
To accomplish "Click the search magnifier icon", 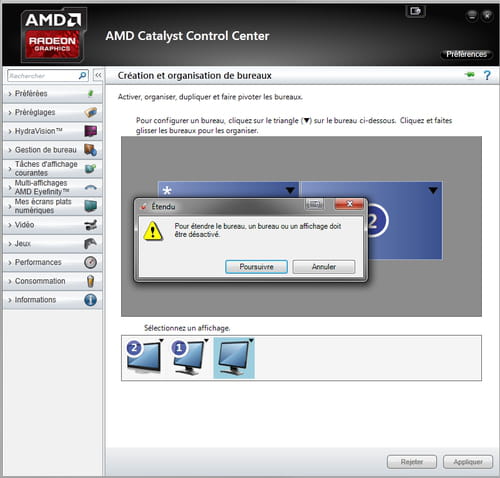I will [82, 76].
